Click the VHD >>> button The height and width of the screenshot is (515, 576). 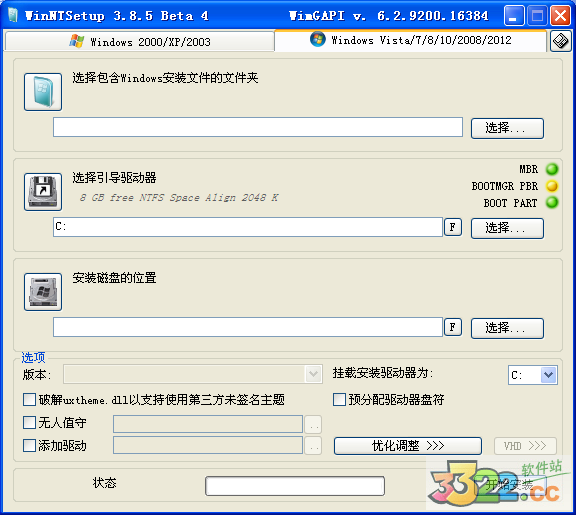[x=525, y=446]
